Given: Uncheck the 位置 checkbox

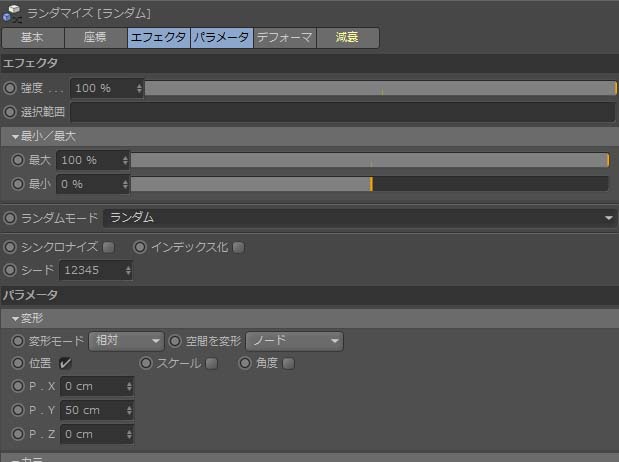Looking at the screenshot, I should point(65,364).
